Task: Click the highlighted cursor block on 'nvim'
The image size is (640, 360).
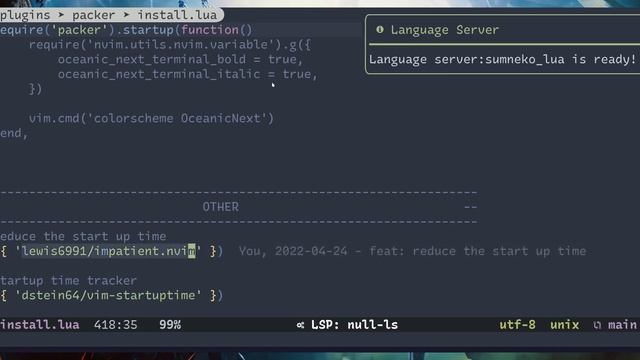Action: pyautogui.click(x=191, y=251)
